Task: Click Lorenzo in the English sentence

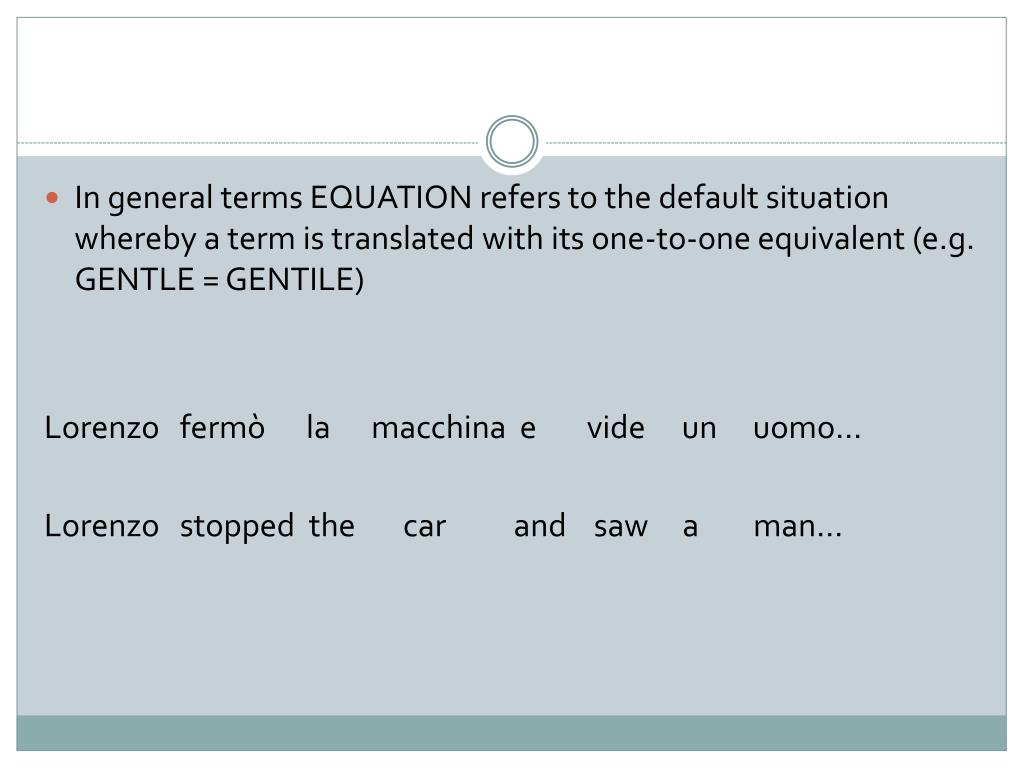Action: [102, 526]
